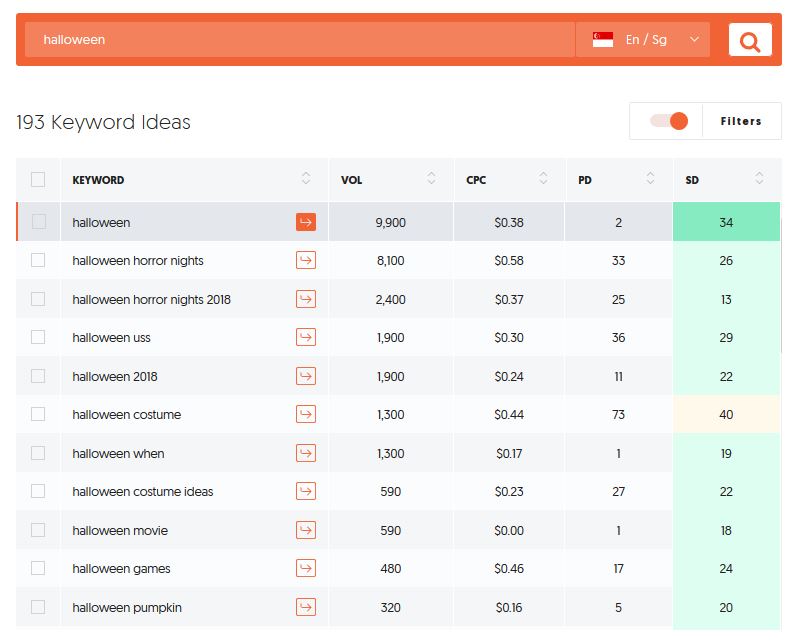Viewport: 797px width, 641px height.
Task: Click PD value 73
Action: tap(618, 415)
